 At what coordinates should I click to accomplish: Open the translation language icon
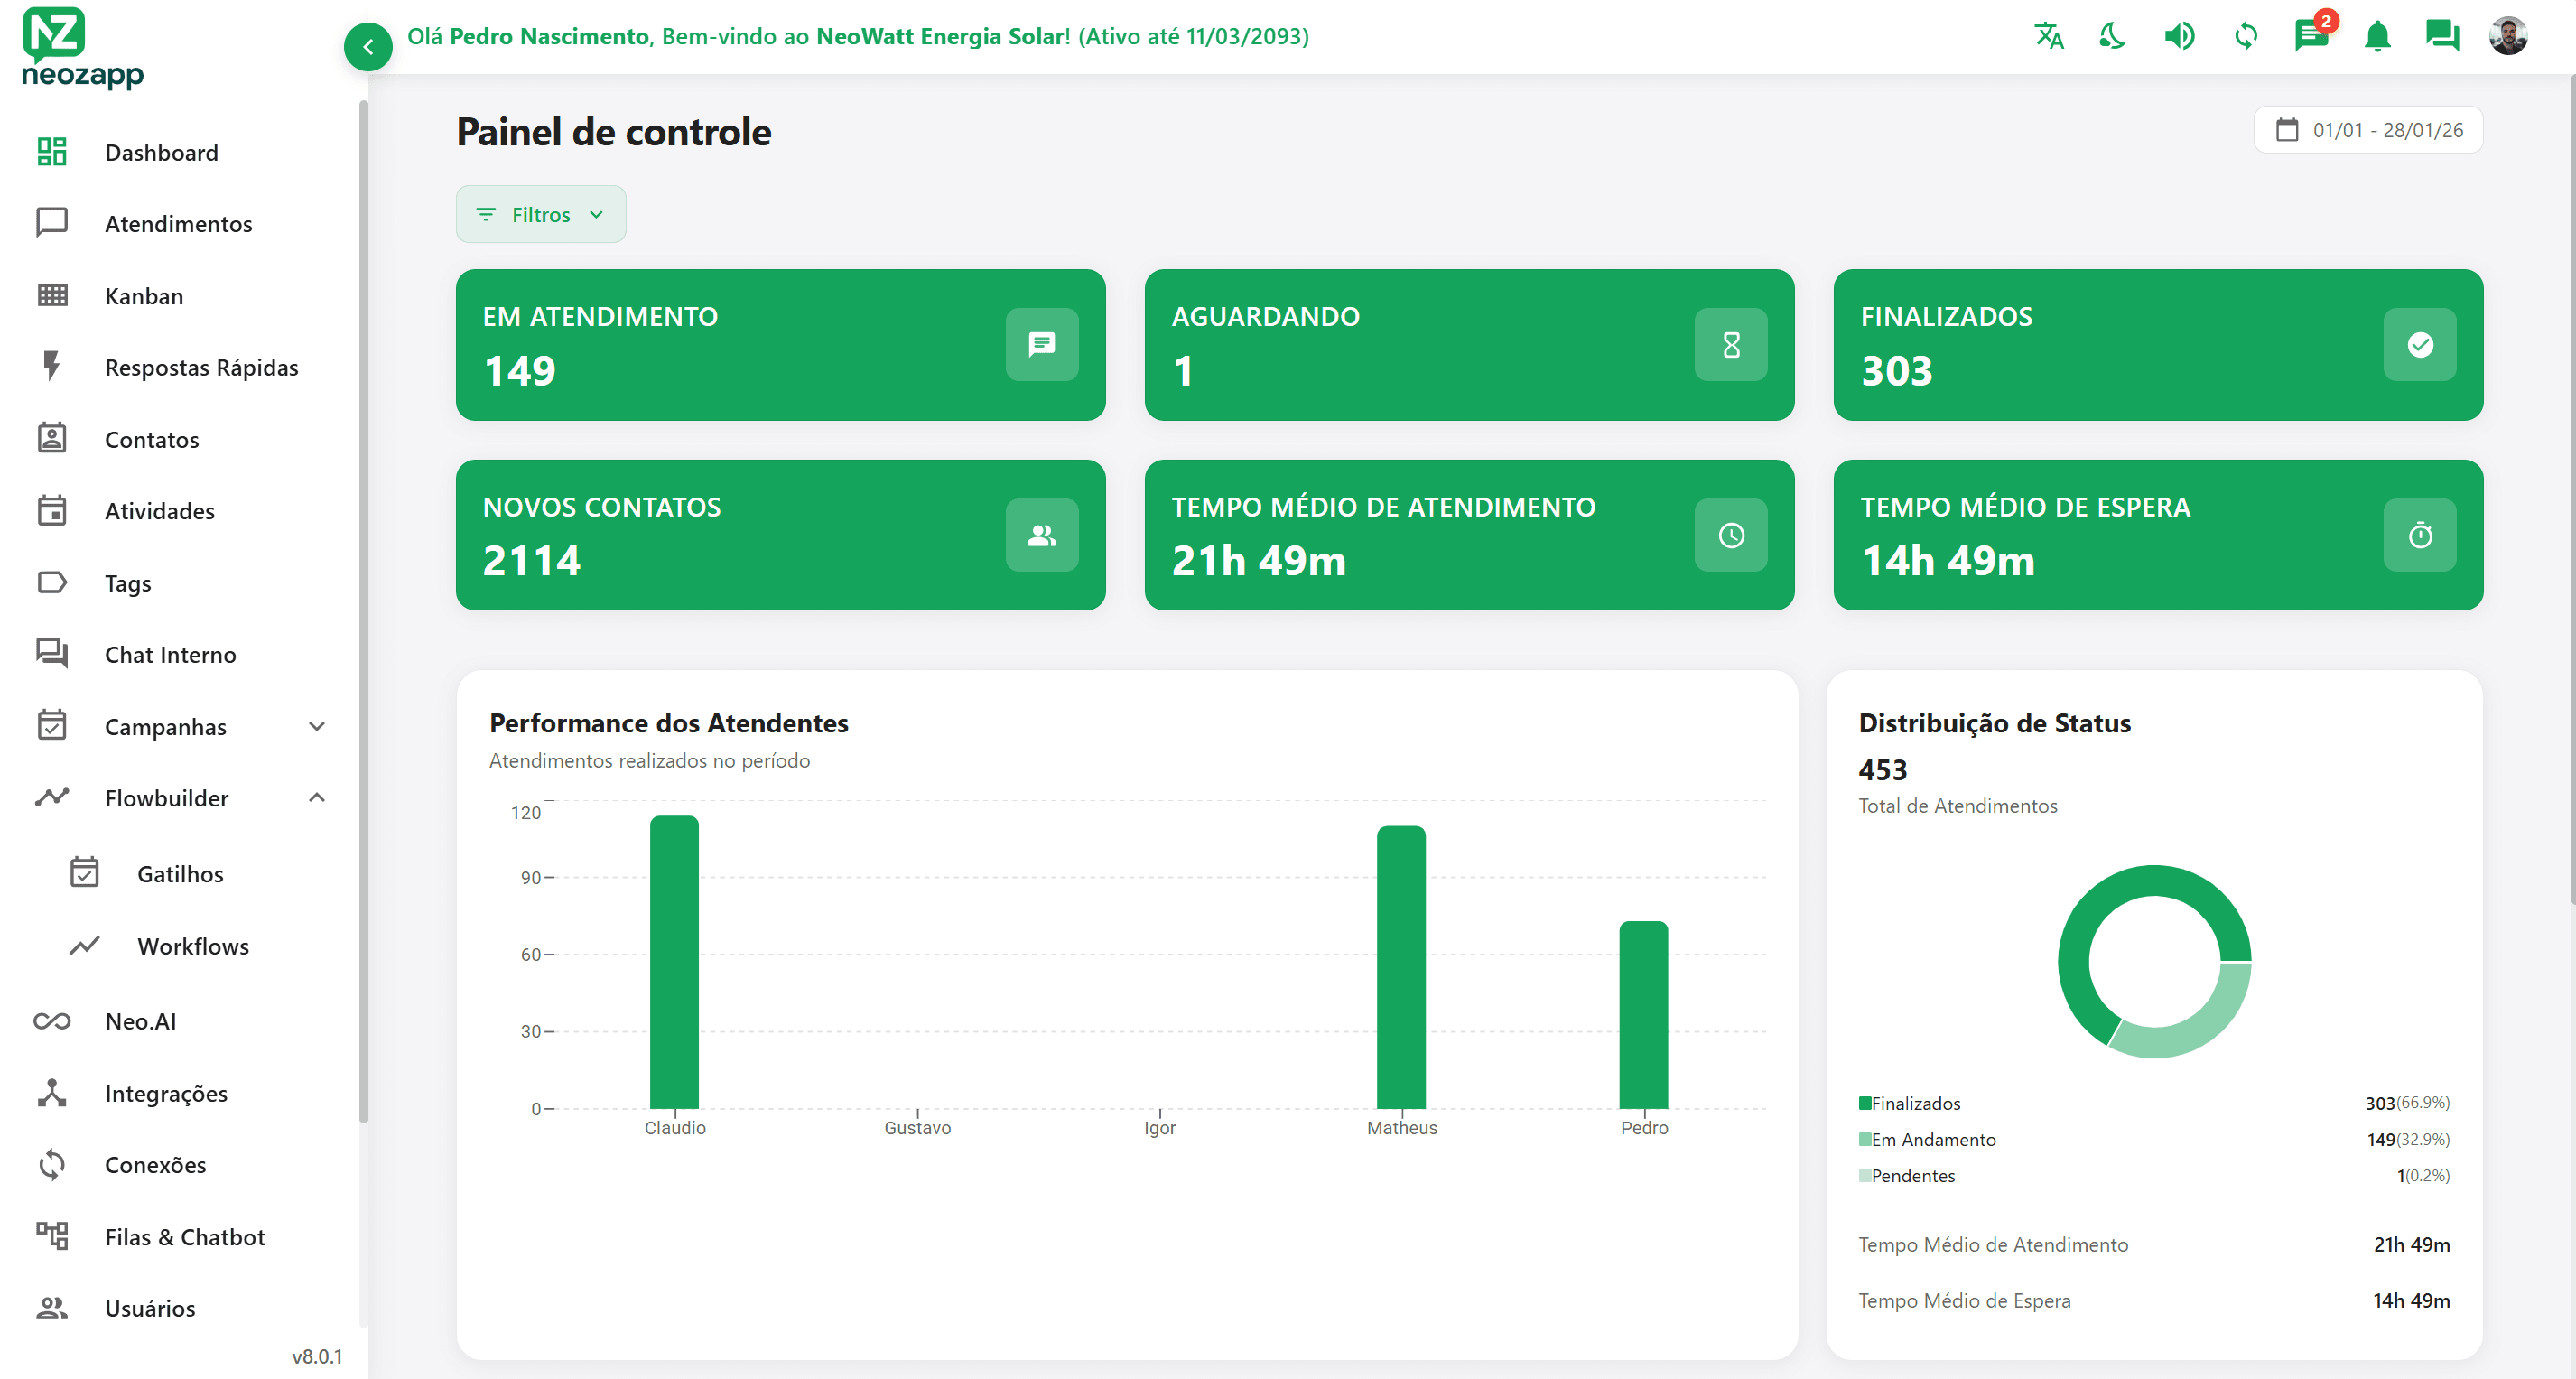click(2049, 36)
